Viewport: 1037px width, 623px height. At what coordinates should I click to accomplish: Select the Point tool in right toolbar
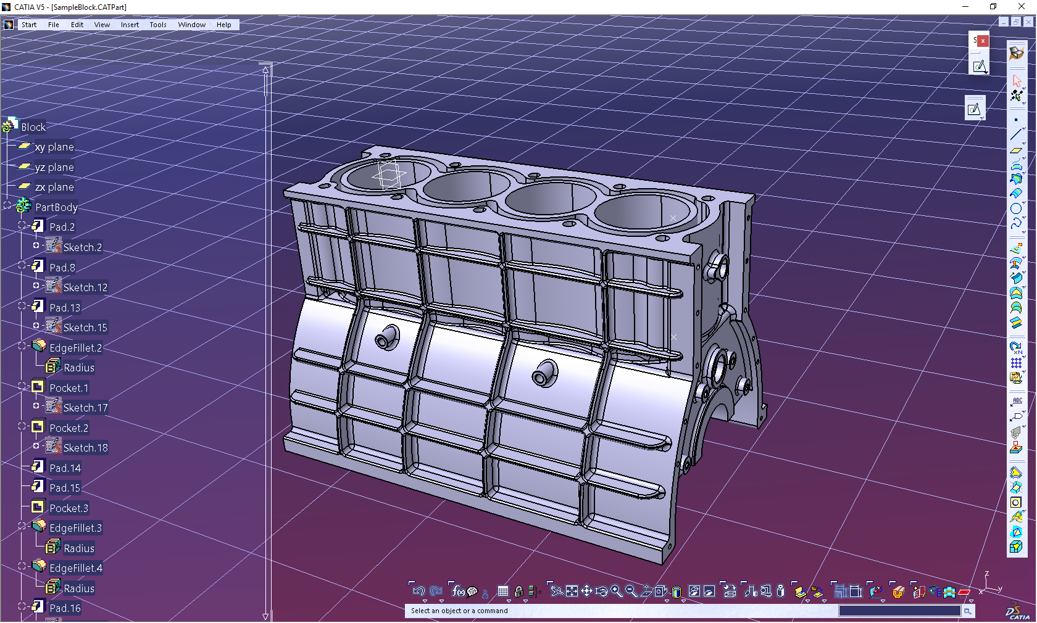(x=1016, y=120)
